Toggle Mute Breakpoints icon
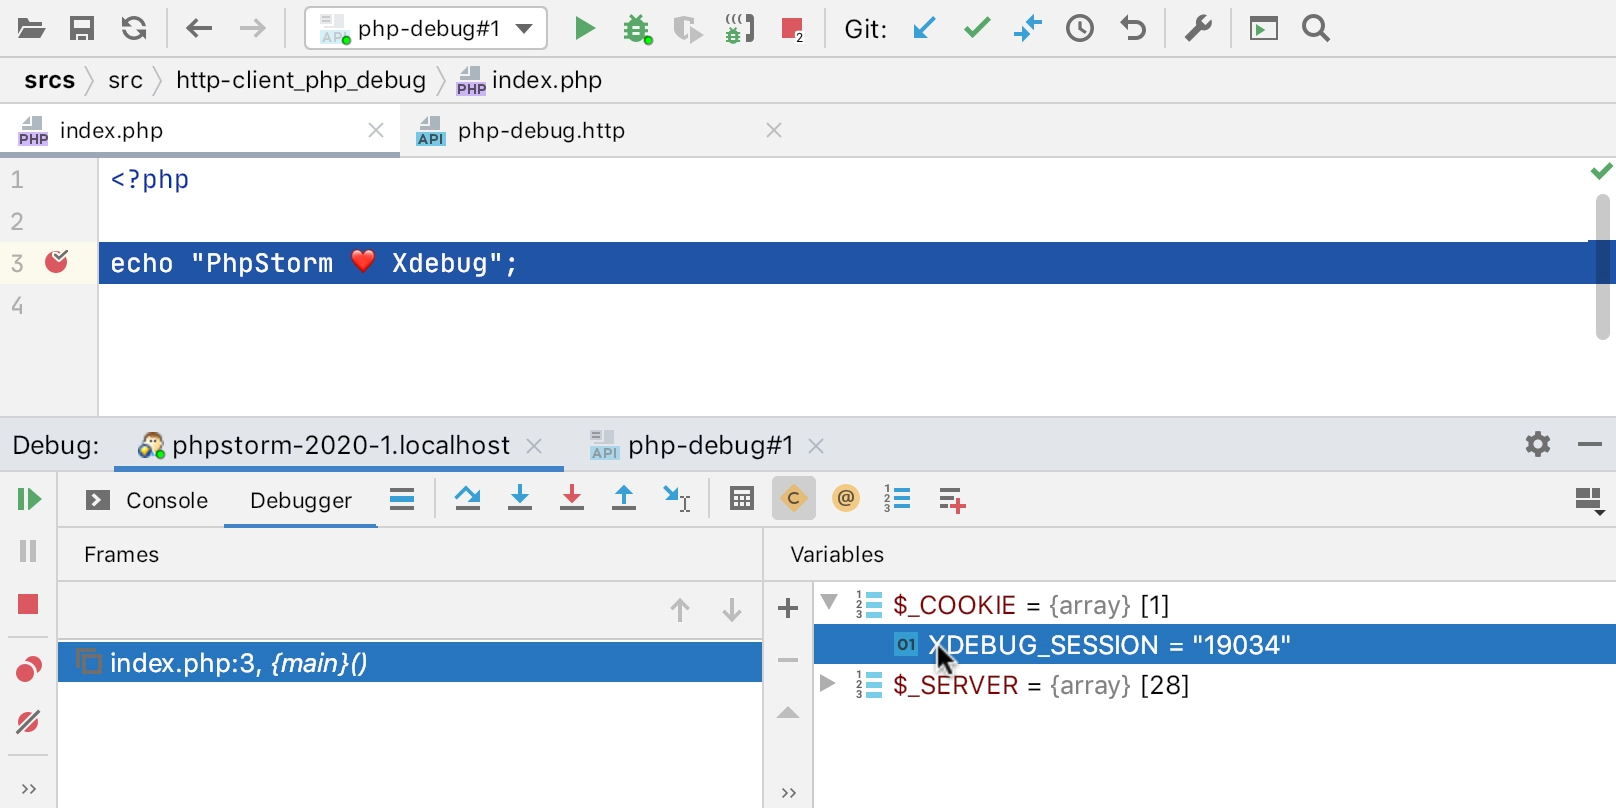Viewport: 1616px width, 808px height. tap(28, 722)
